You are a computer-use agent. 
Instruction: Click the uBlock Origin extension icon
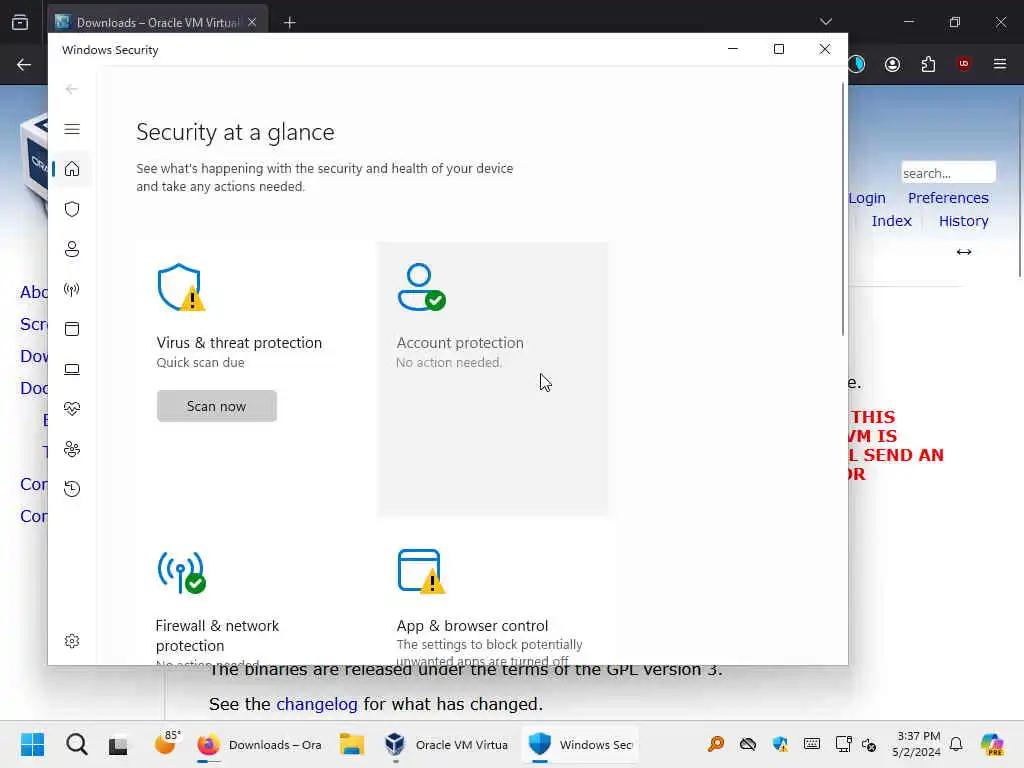pos(963,64)
